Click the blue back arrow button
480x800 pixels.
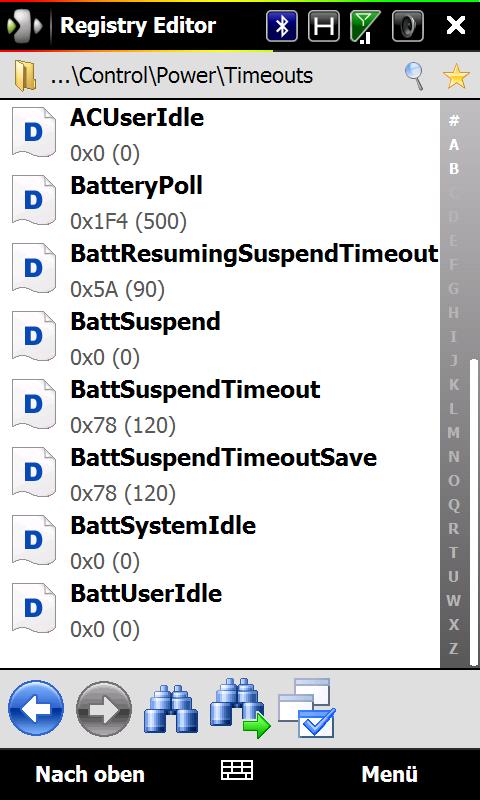(x=36, y=708)
